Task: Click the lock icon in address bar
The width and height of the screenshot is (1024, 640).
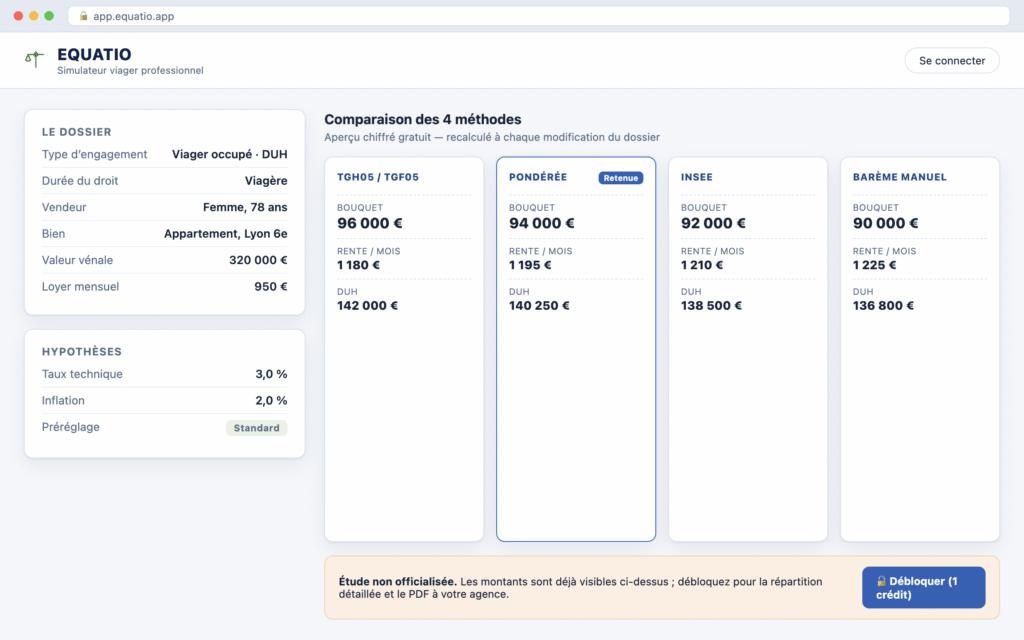Action: pos(84,16)
